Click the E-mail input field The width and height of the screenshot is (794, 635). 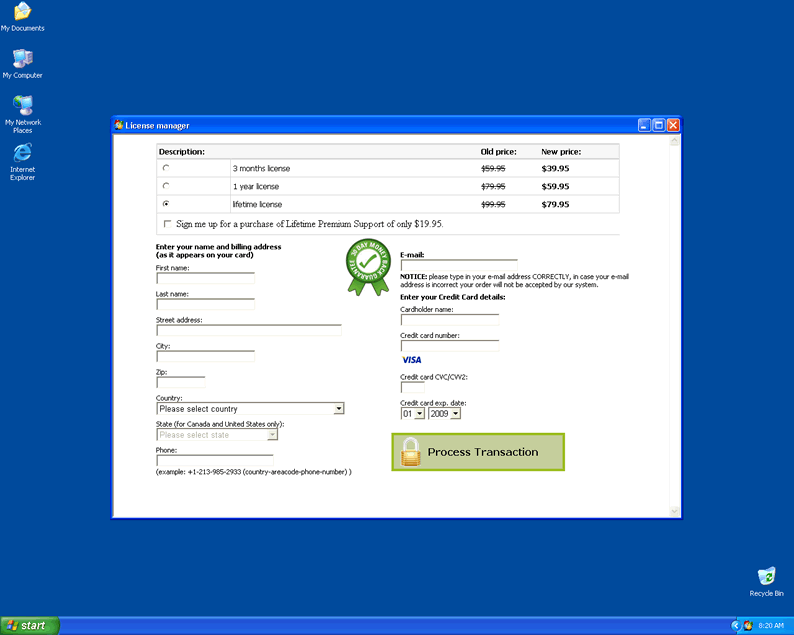coord(459,265)
